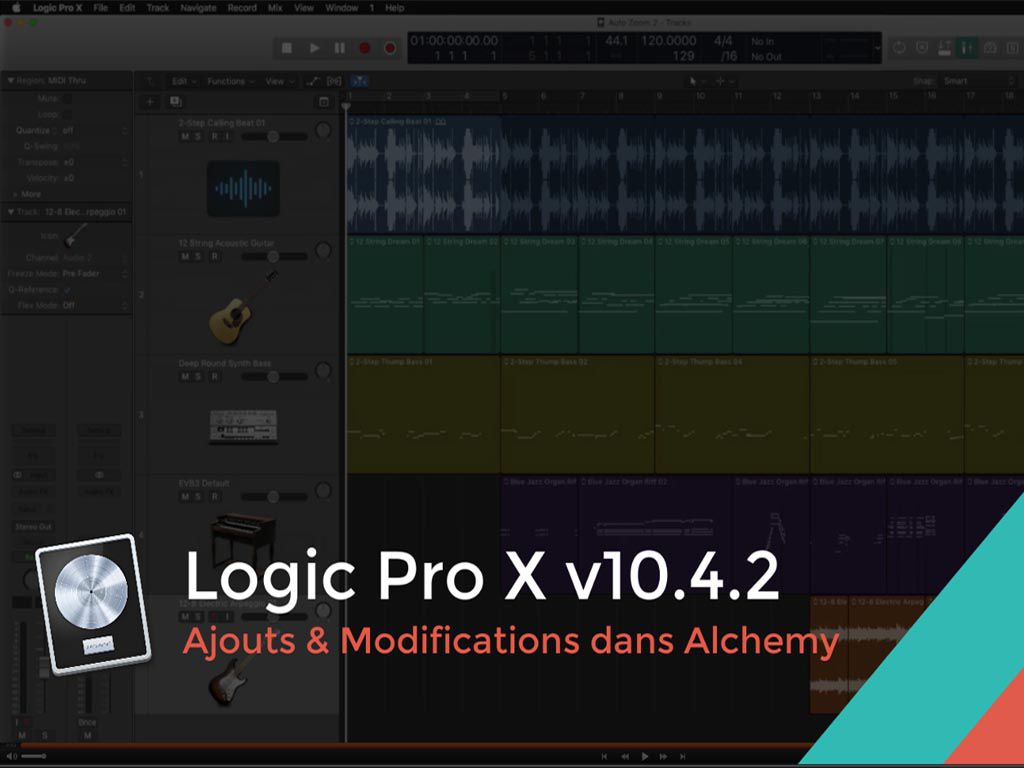The height and width of the screenshot is (768, 1024).
Task: Click the Record button in transport
Action: pos(365,48)
